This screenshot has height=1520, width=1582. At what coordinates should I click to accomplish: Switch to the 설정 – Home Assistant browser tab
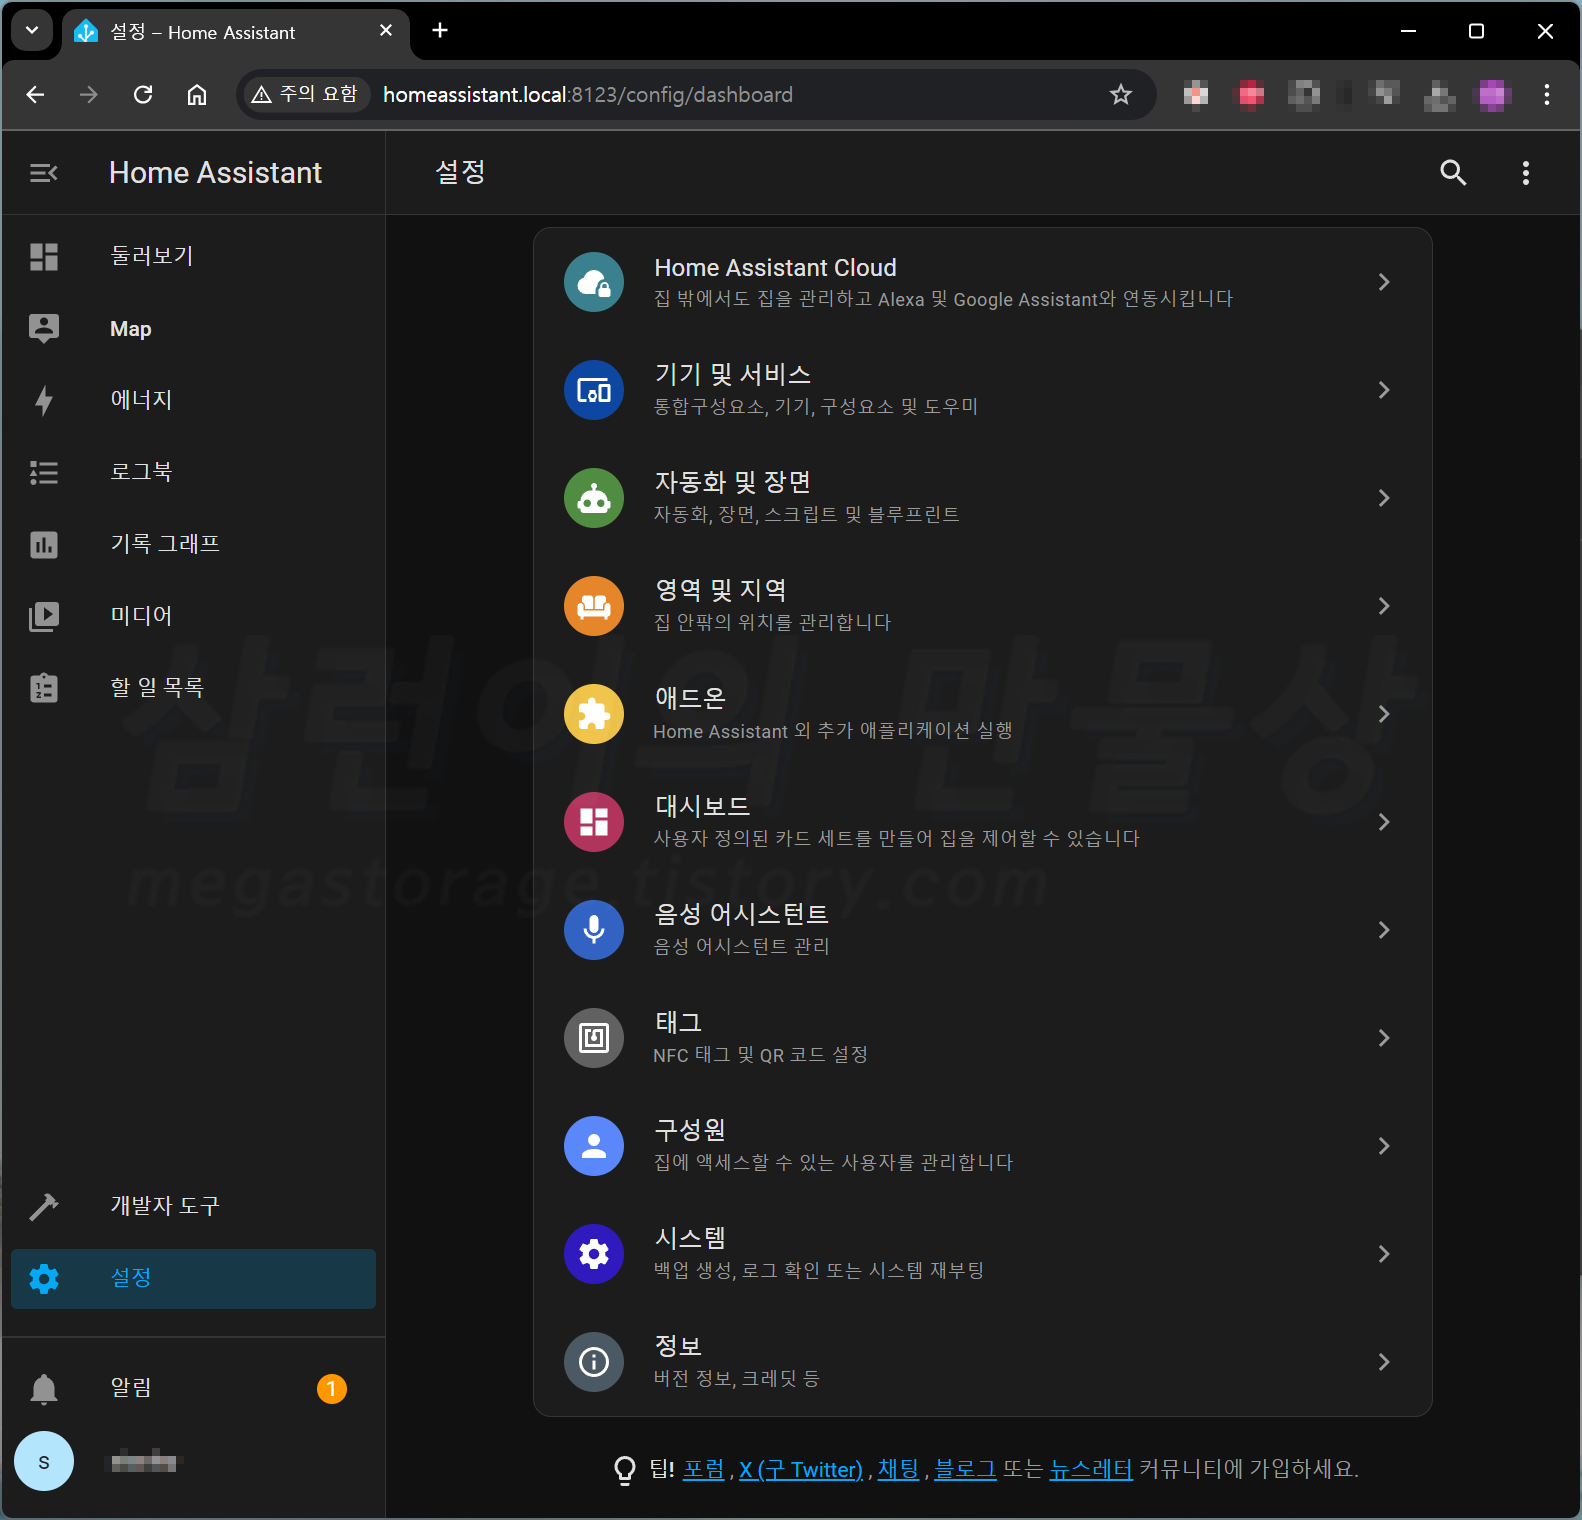[x=235, y=32]
